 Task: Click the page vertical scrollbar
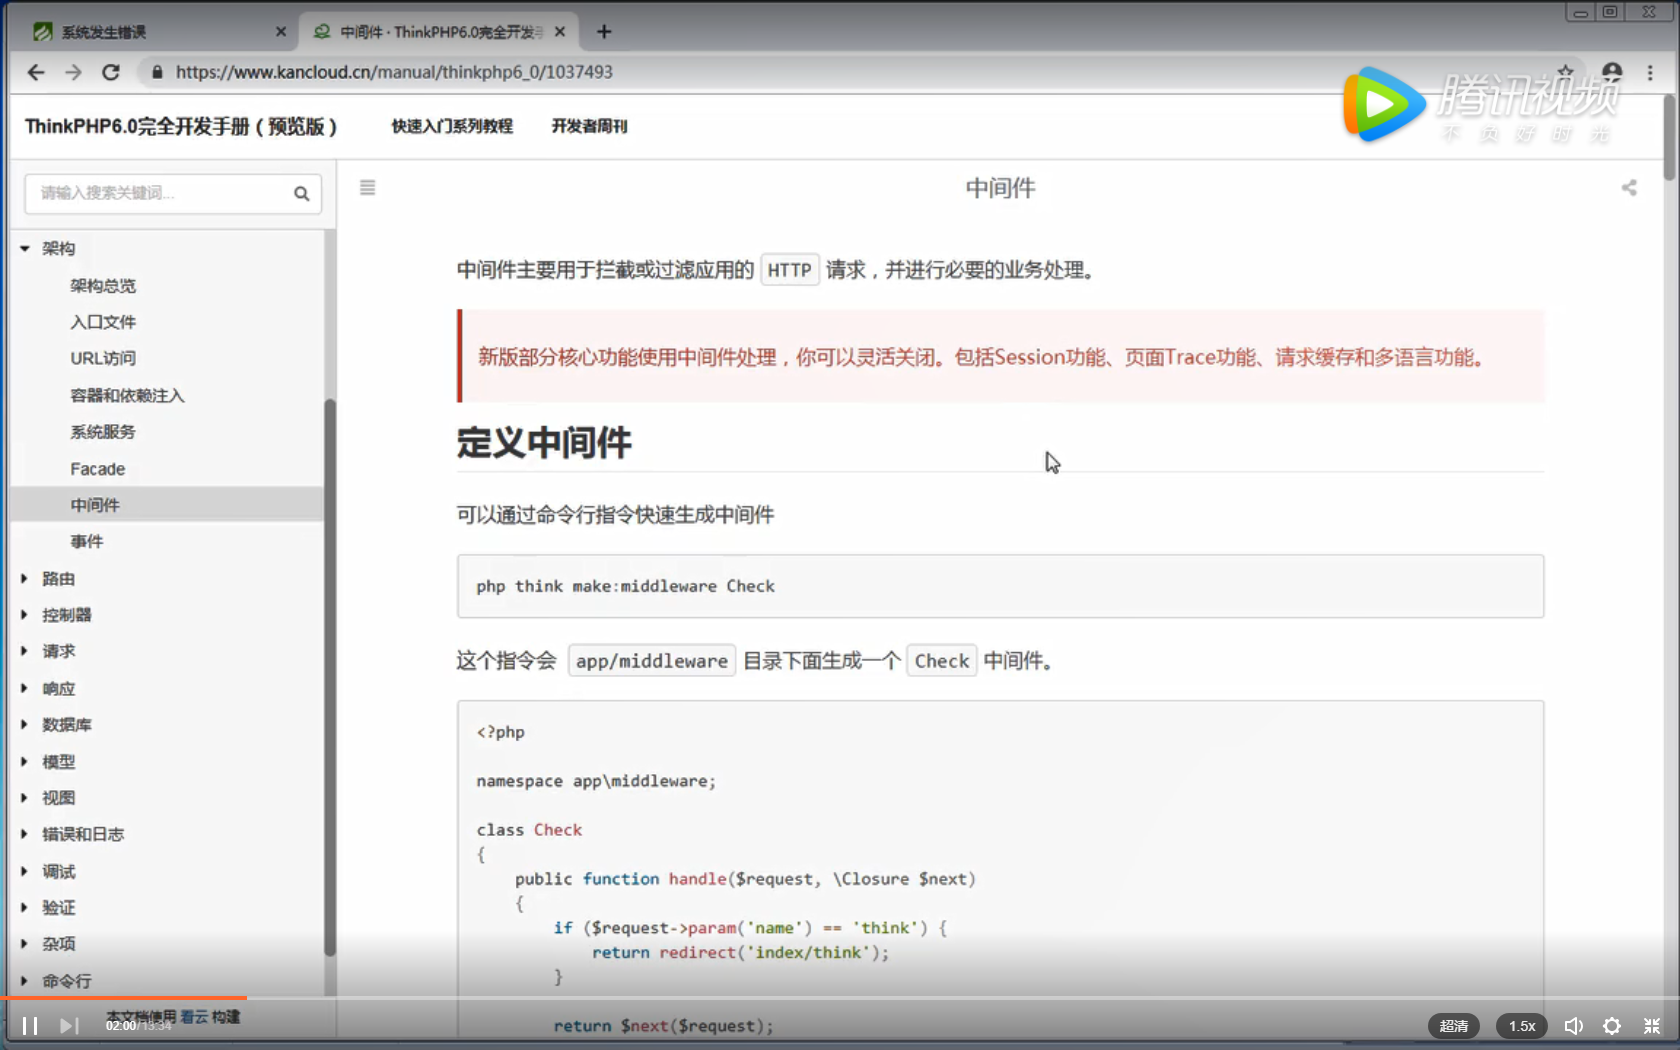click(1669, 138)
